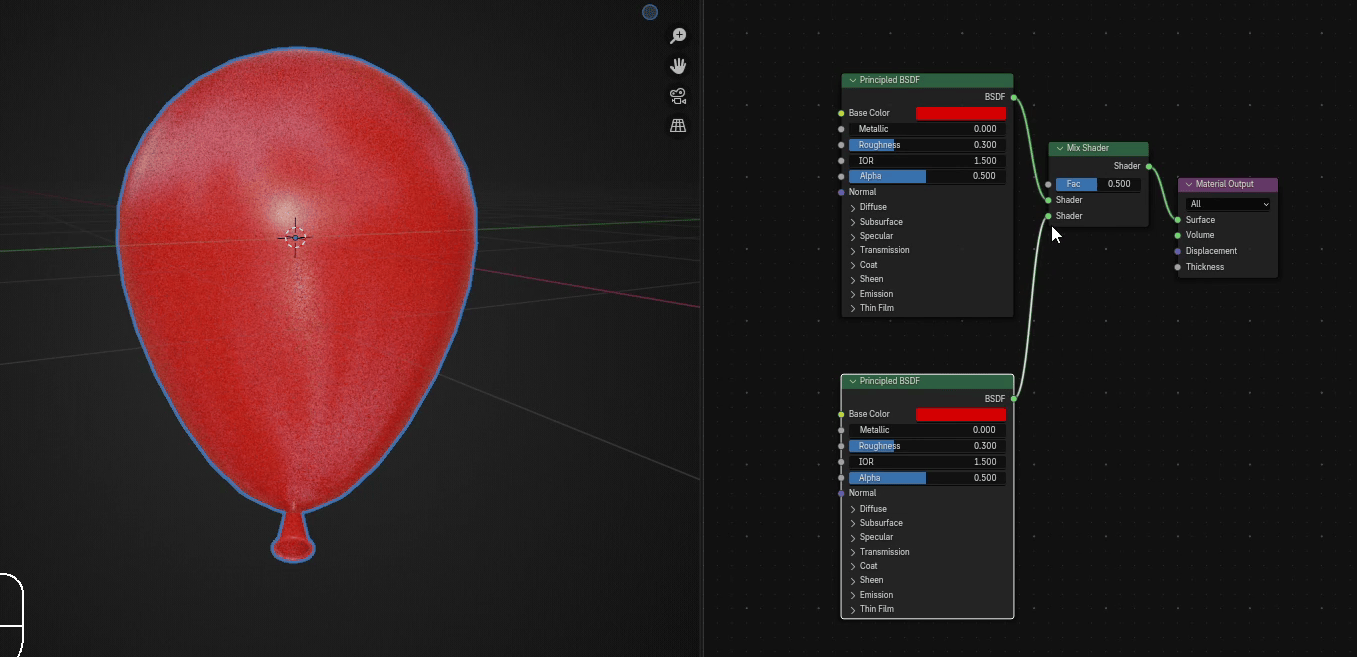Click the Metallic field in top Principled BSDF
The height and width of the screenshot is (657, 1357).
tap(927, 129)
